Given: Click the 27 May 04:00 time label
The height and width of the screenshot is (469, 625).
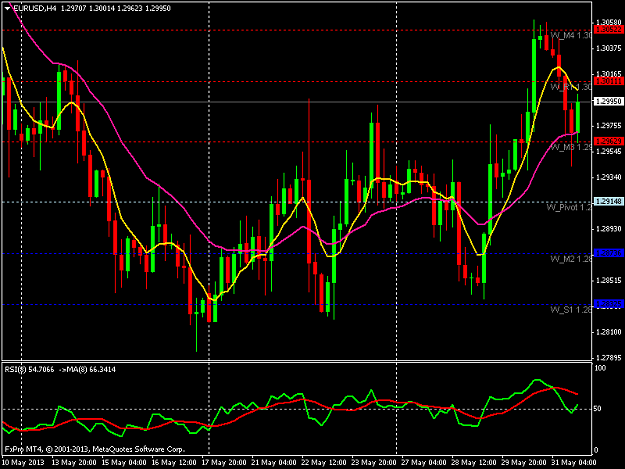Looking at the screenshot, I should [424, 463].
